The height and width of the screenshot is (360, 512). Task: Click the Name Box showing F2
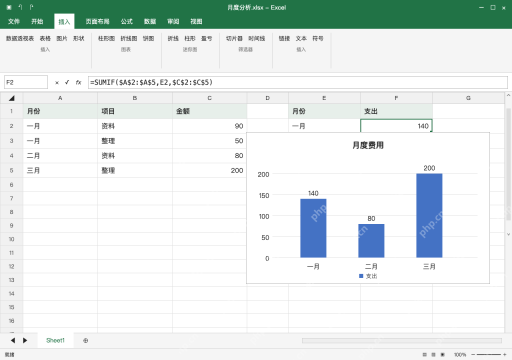pyautogui.click(x=26, y=82)
